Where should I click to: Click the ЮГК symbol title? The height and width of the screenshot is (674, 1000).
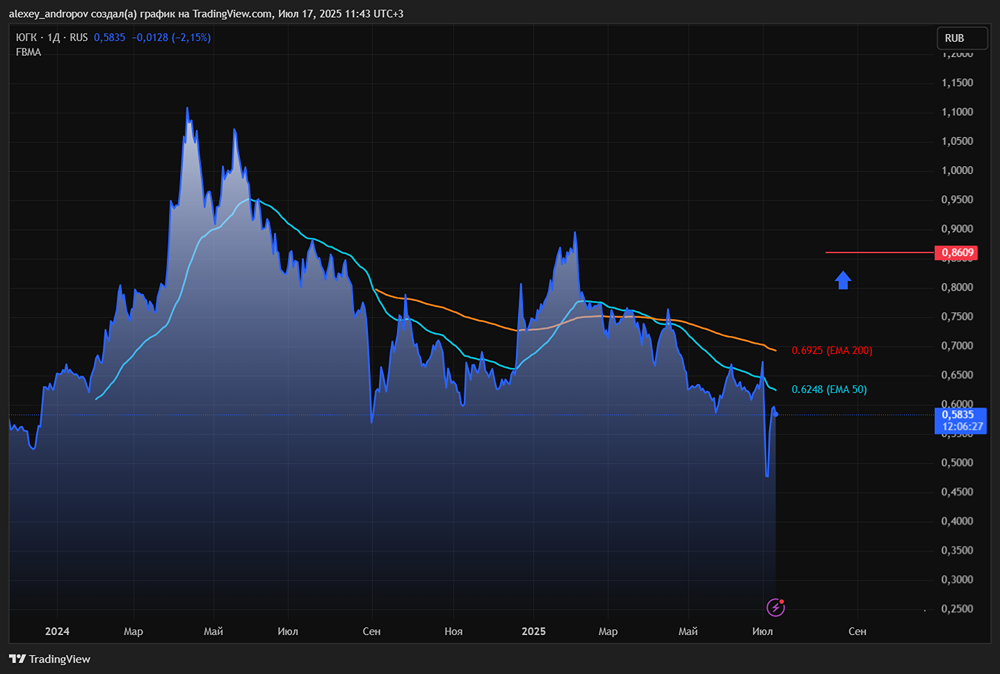(x=26, y=38)
